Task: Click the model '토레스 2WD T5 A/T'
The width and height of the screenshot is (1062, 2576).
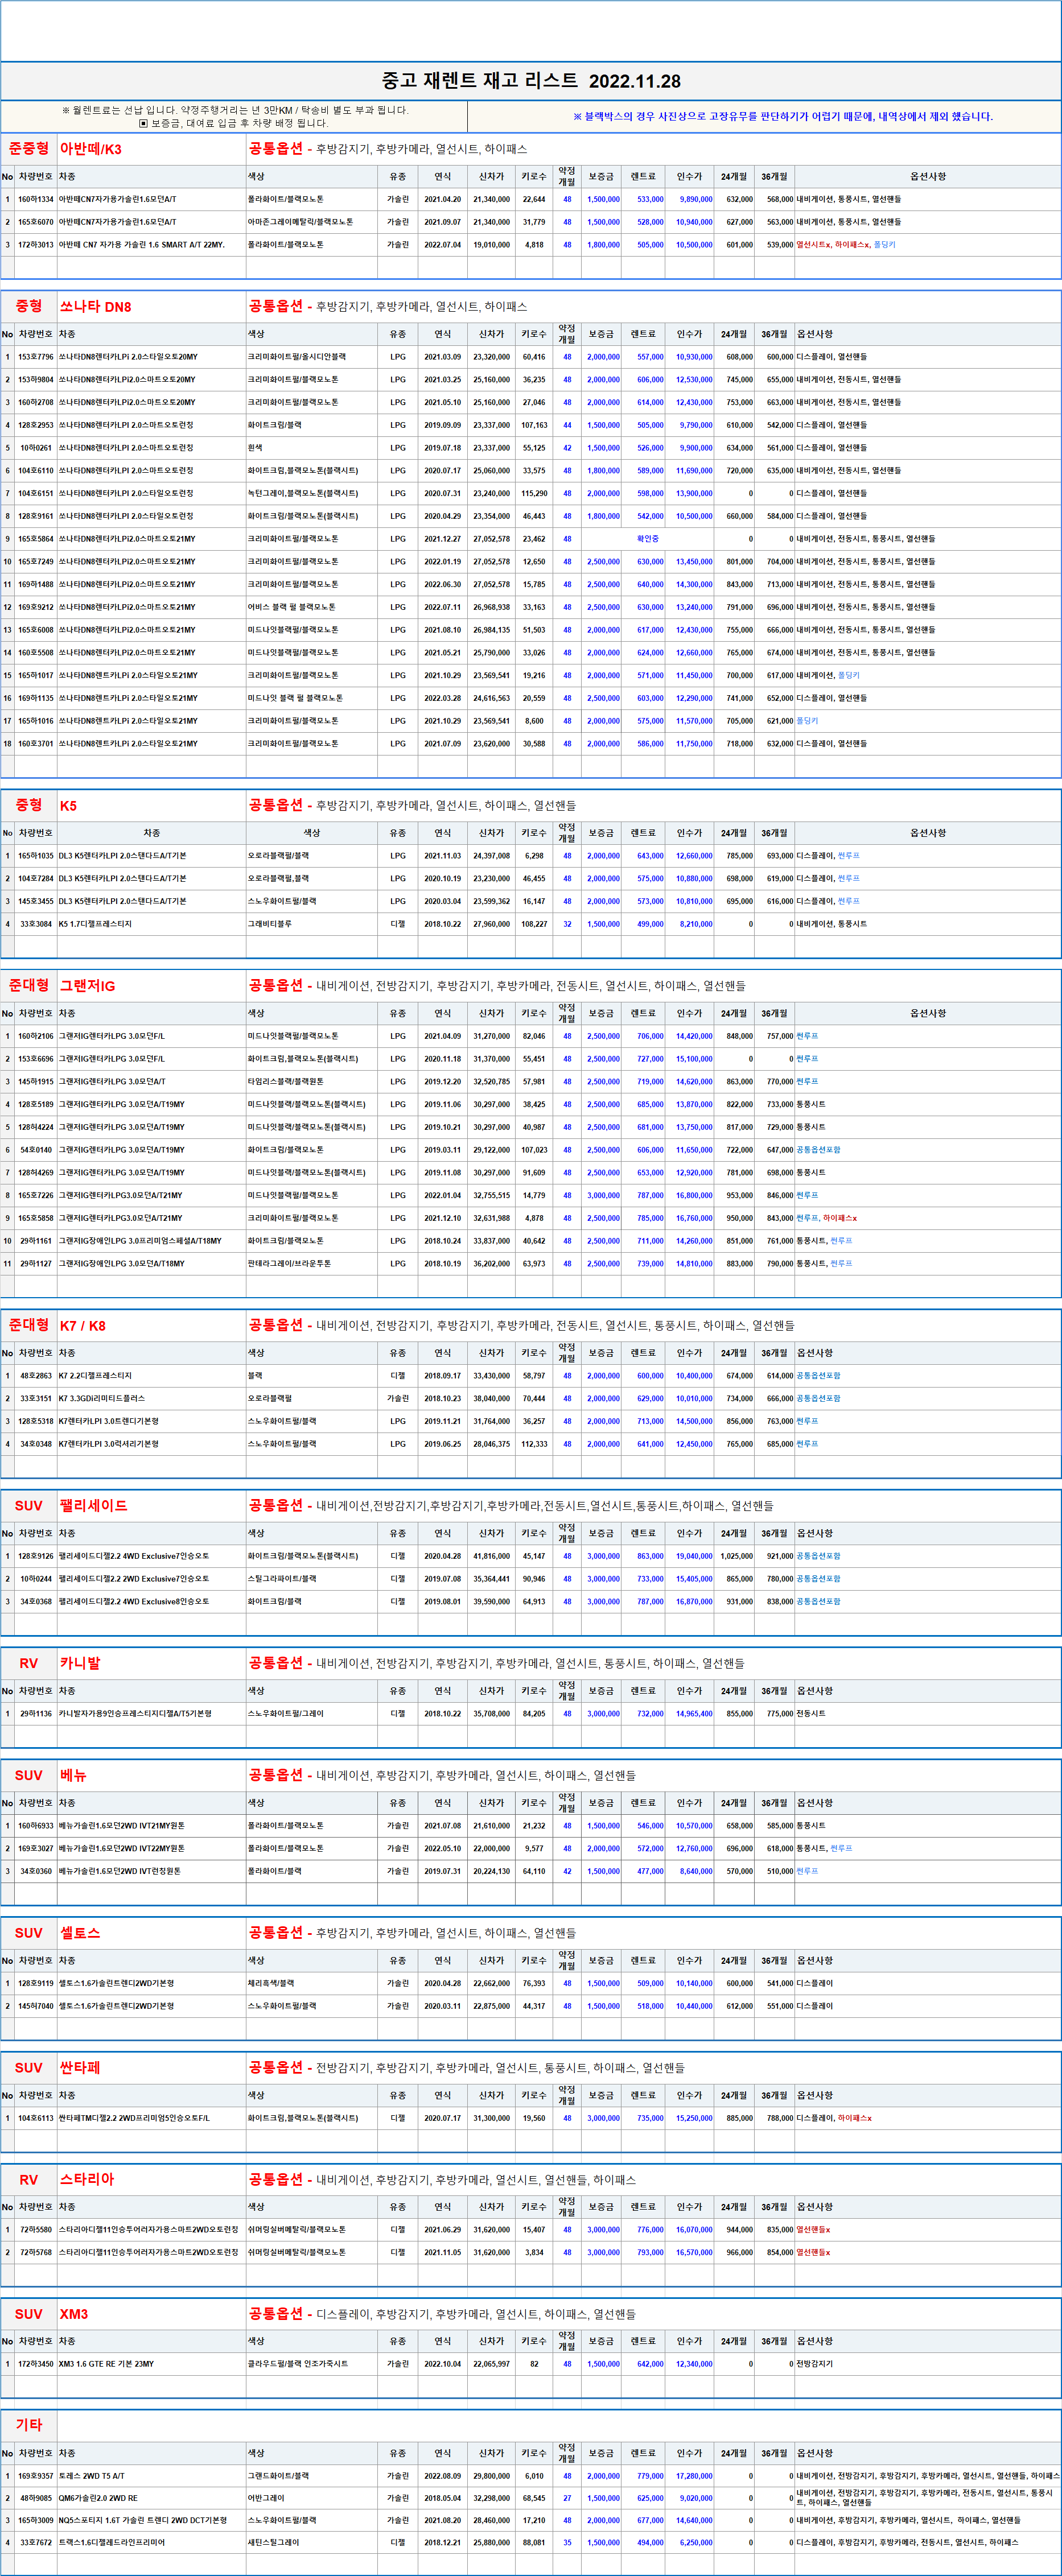Action: (x=92, y=2476)
